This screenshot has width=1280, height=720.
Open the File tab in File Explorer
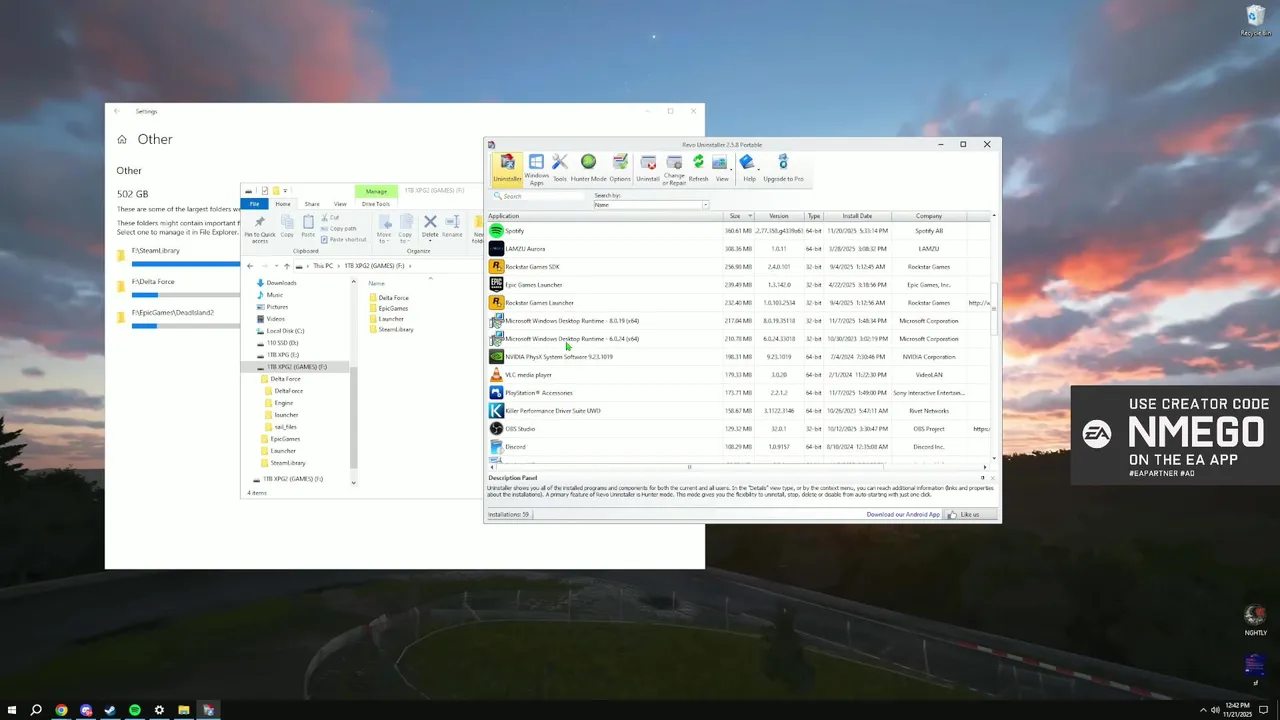[x=254, y=204]
